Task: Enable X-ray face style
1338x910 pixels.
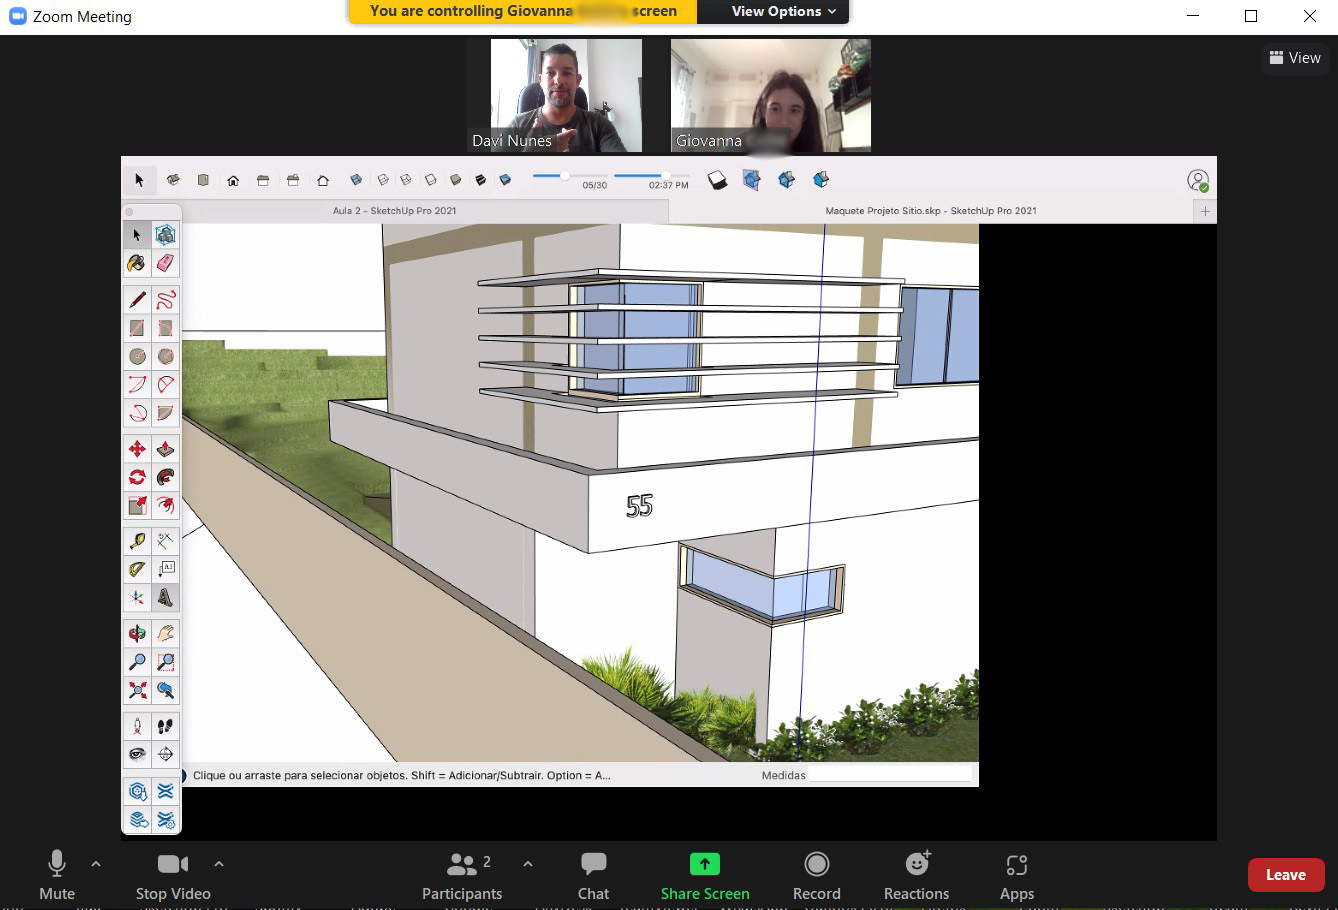Action: click(x=356, y=179)
